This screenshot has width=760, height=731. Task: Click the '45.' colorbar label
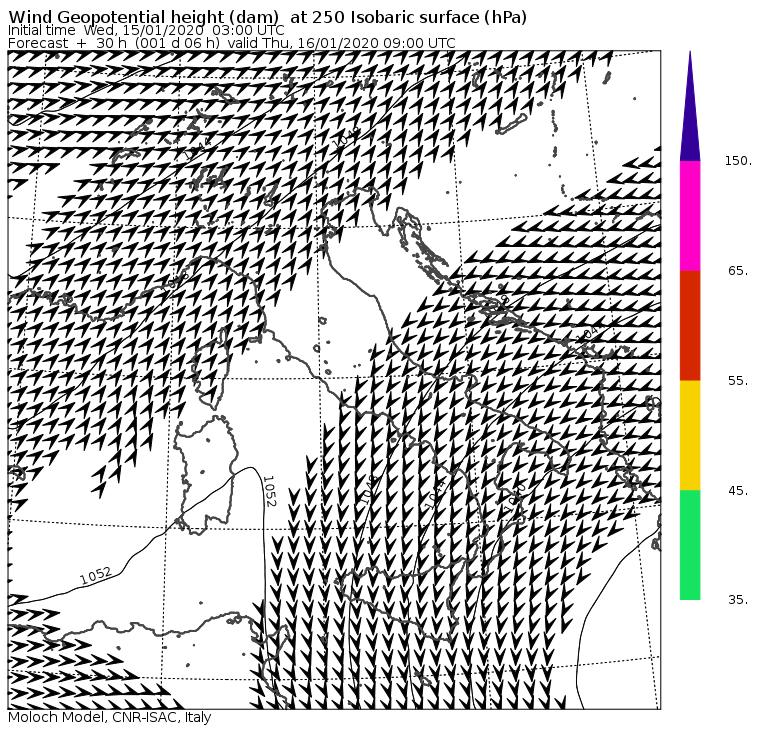coord(738,491)
